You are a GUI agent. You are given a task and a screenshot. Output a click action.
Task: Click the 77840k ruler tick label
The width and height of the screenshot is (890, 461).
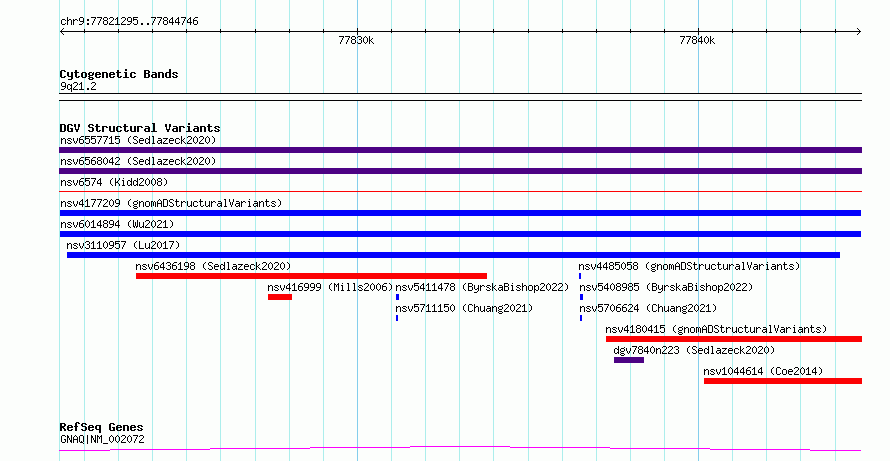point(697,40)
